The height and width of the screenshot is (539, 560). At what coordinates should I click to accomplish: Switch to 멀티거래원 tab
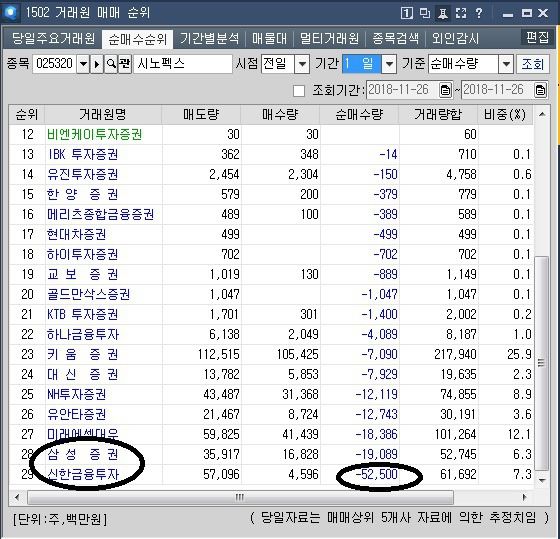329,38
